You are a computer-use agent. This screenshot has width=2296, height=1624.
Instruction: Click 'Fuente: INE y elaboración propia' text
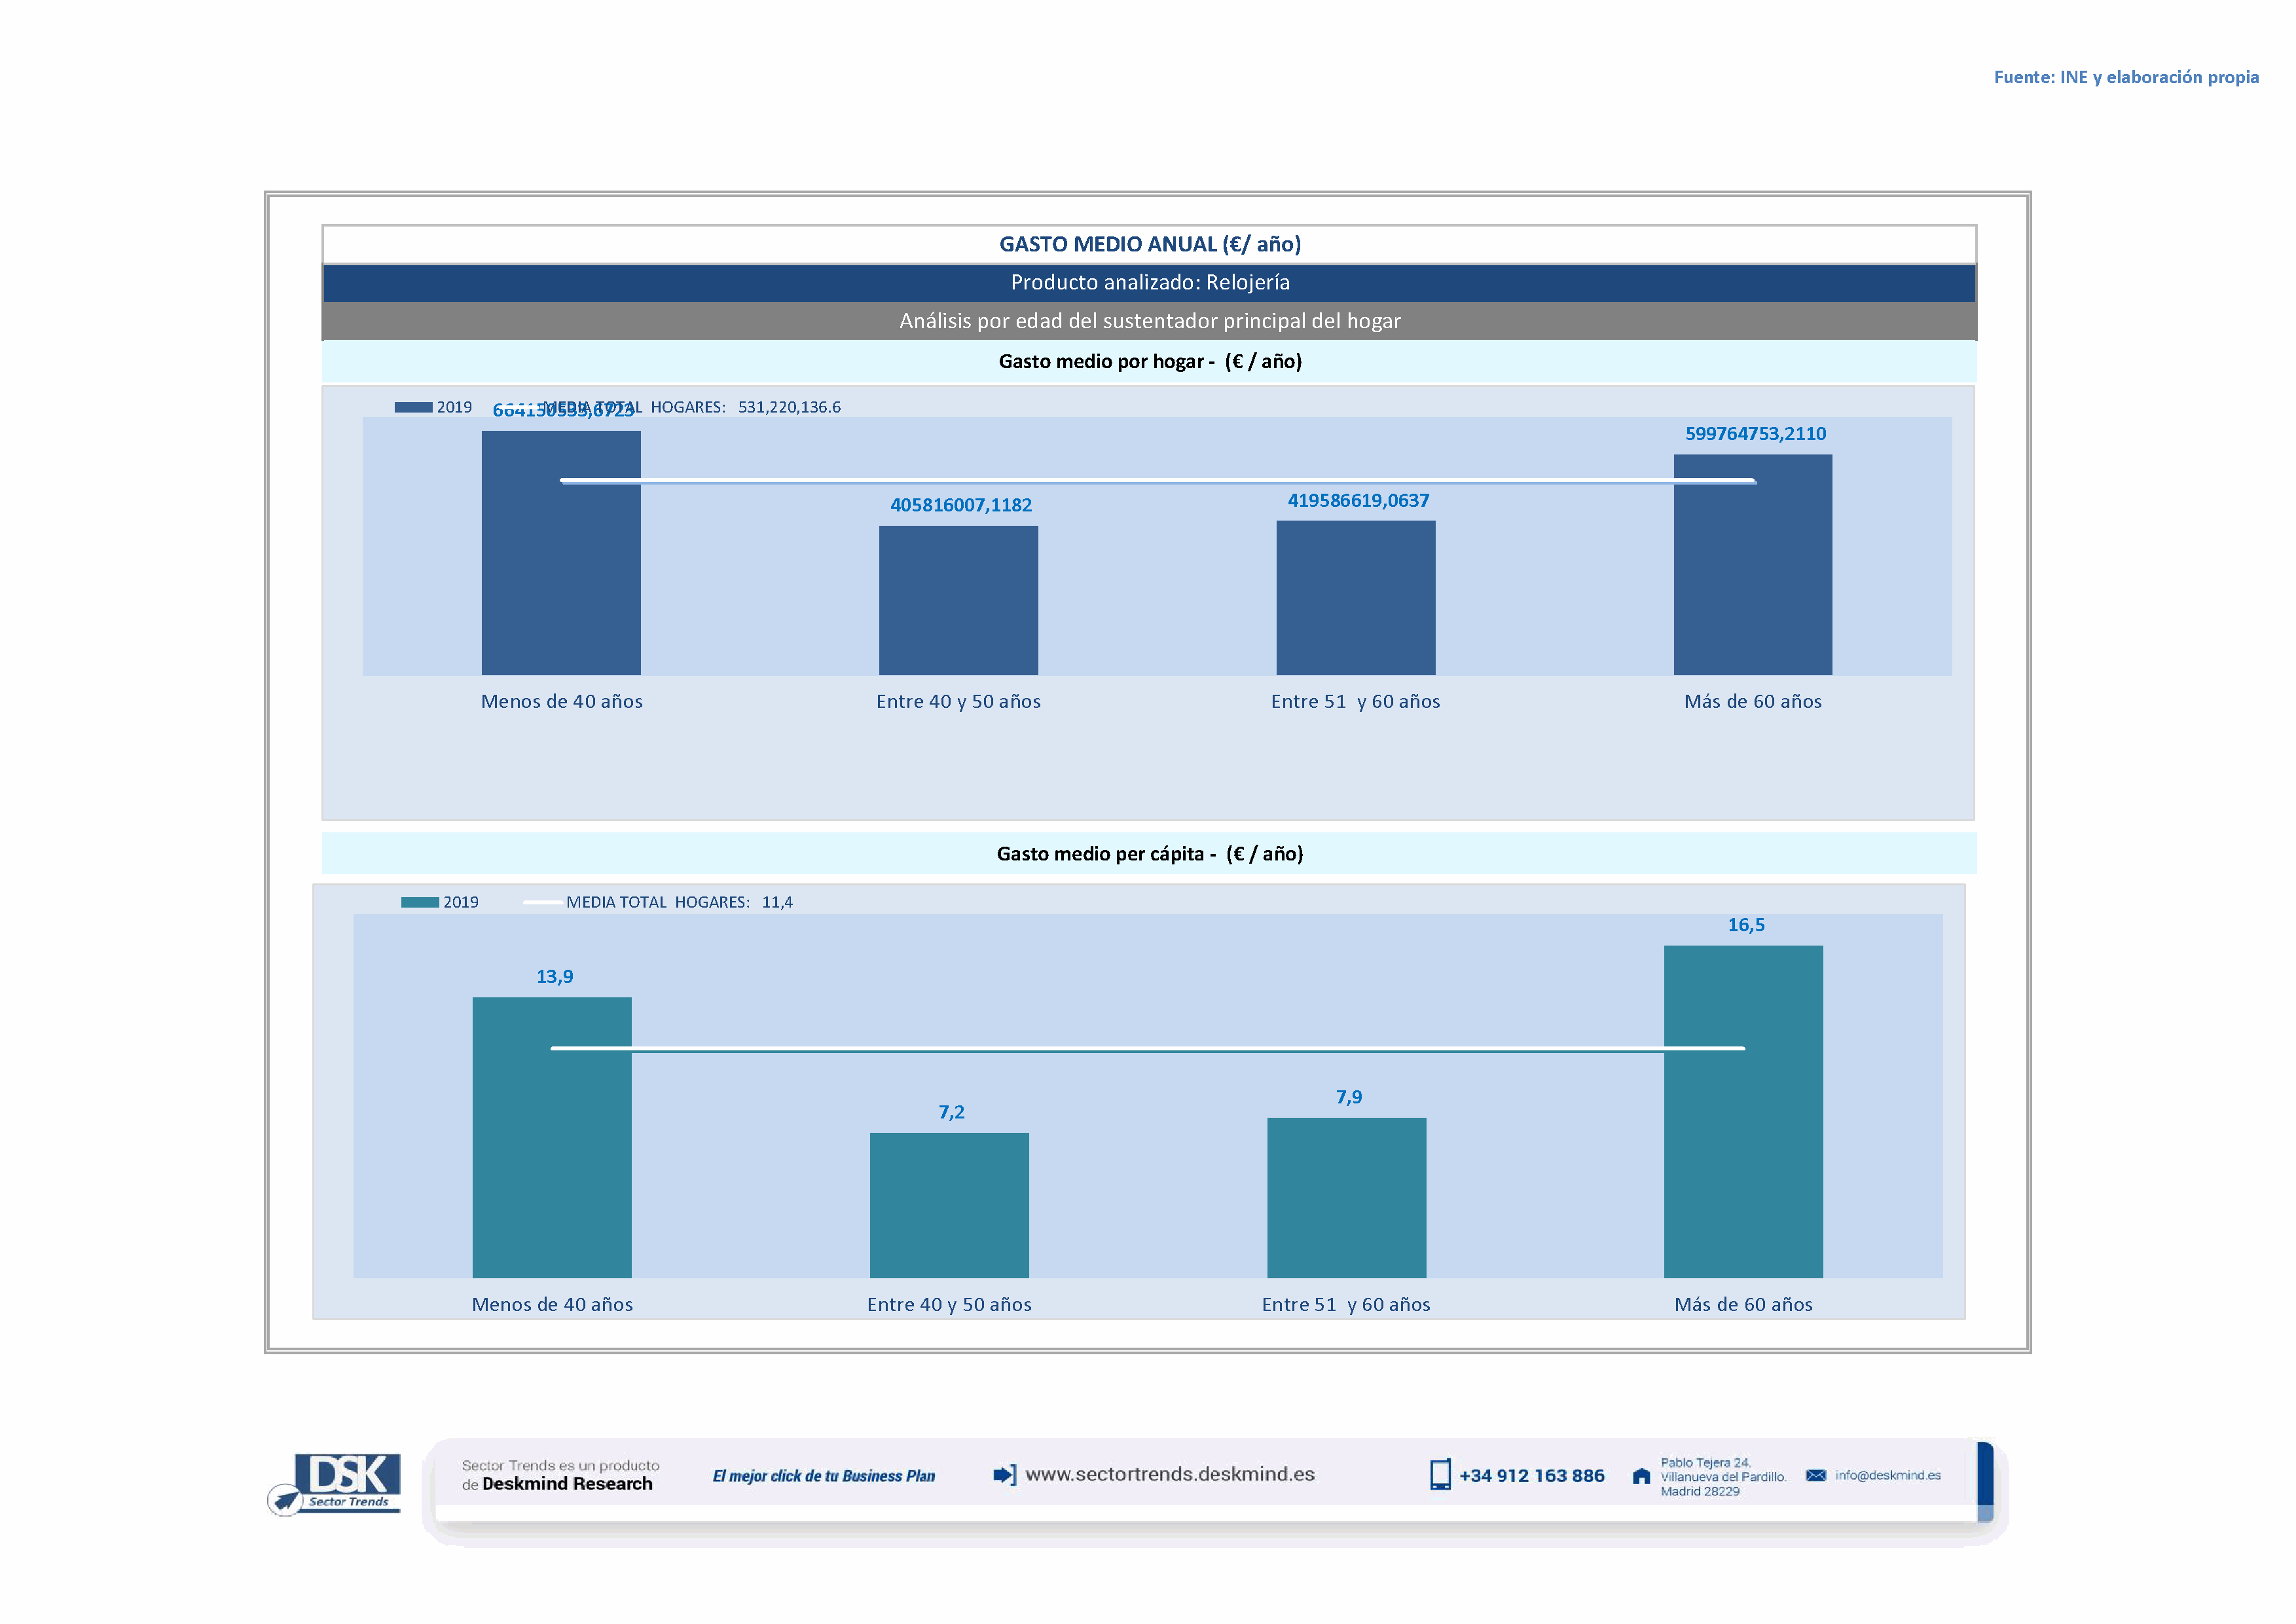tap(2126, 77)
